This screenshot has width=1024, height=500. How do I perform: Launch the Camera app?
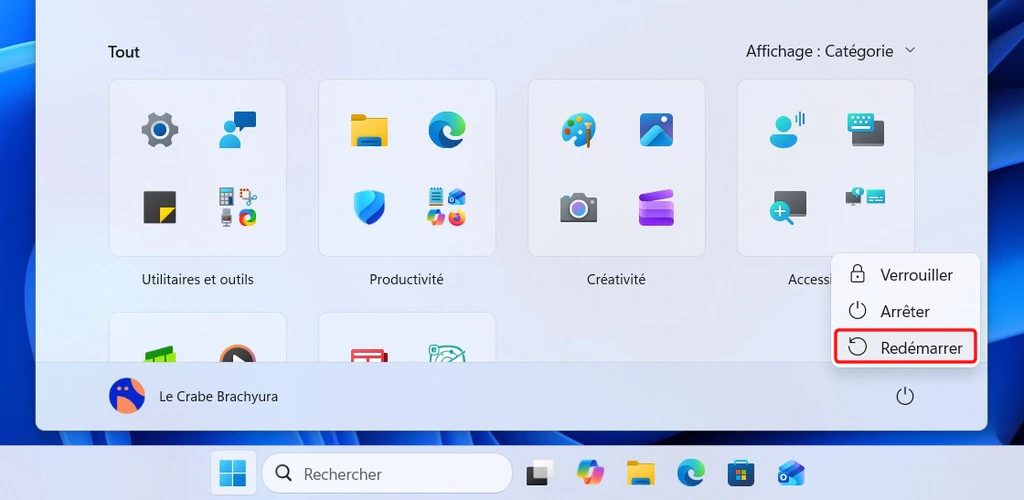pos(579,208)
